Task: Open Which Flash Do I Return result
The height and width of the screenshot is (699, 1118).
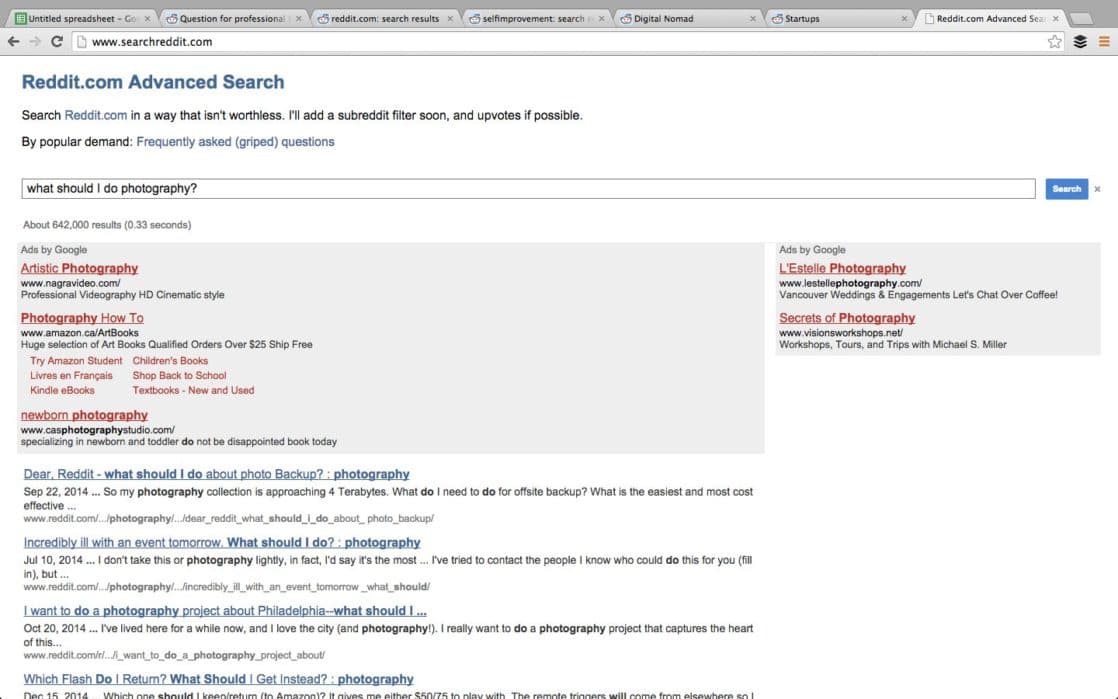Action: pyautogui.click(x=218, y=680)
